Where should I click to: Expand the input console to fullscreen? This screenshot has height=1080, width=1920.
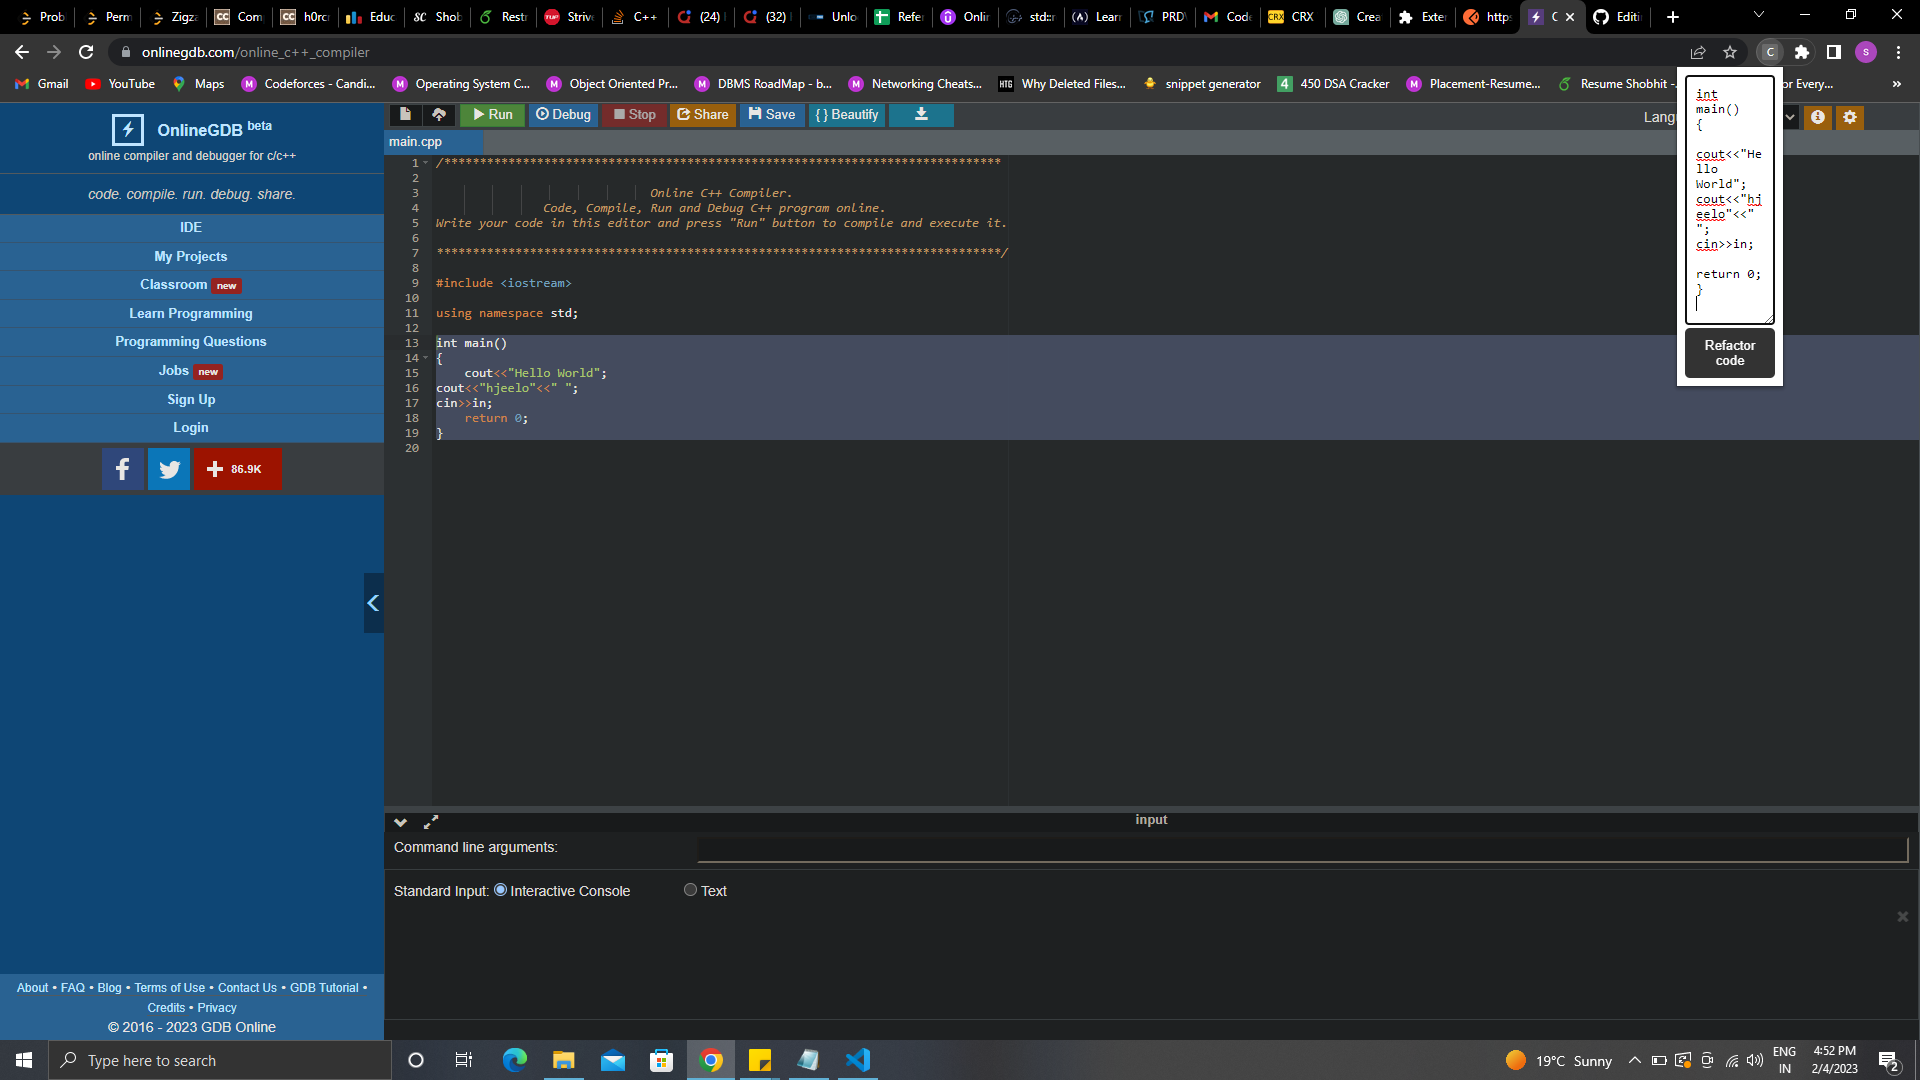431,822
